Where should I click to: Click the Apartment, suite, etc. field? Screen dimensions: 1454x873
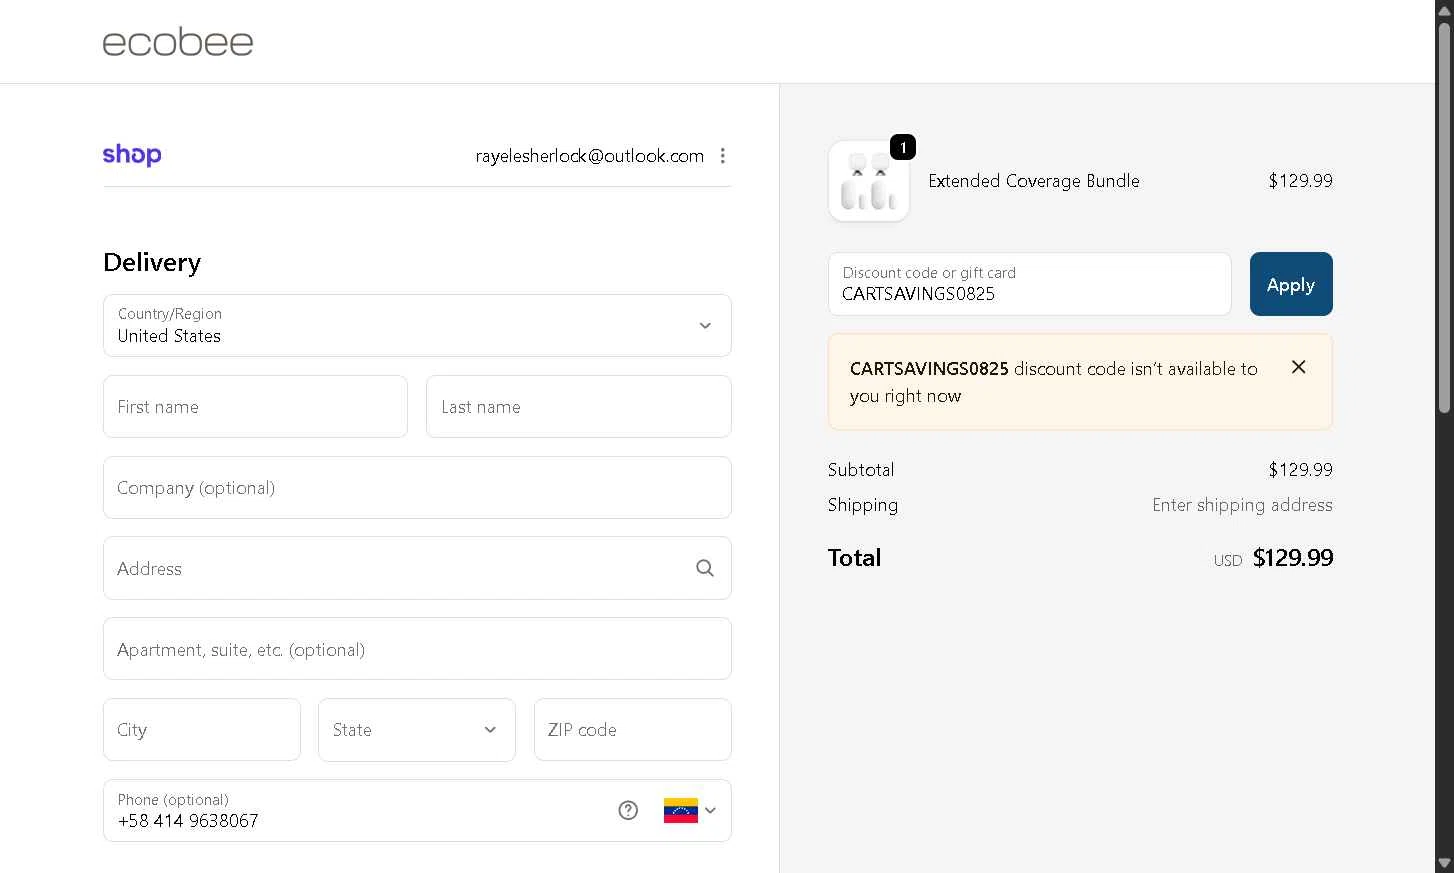417,649
